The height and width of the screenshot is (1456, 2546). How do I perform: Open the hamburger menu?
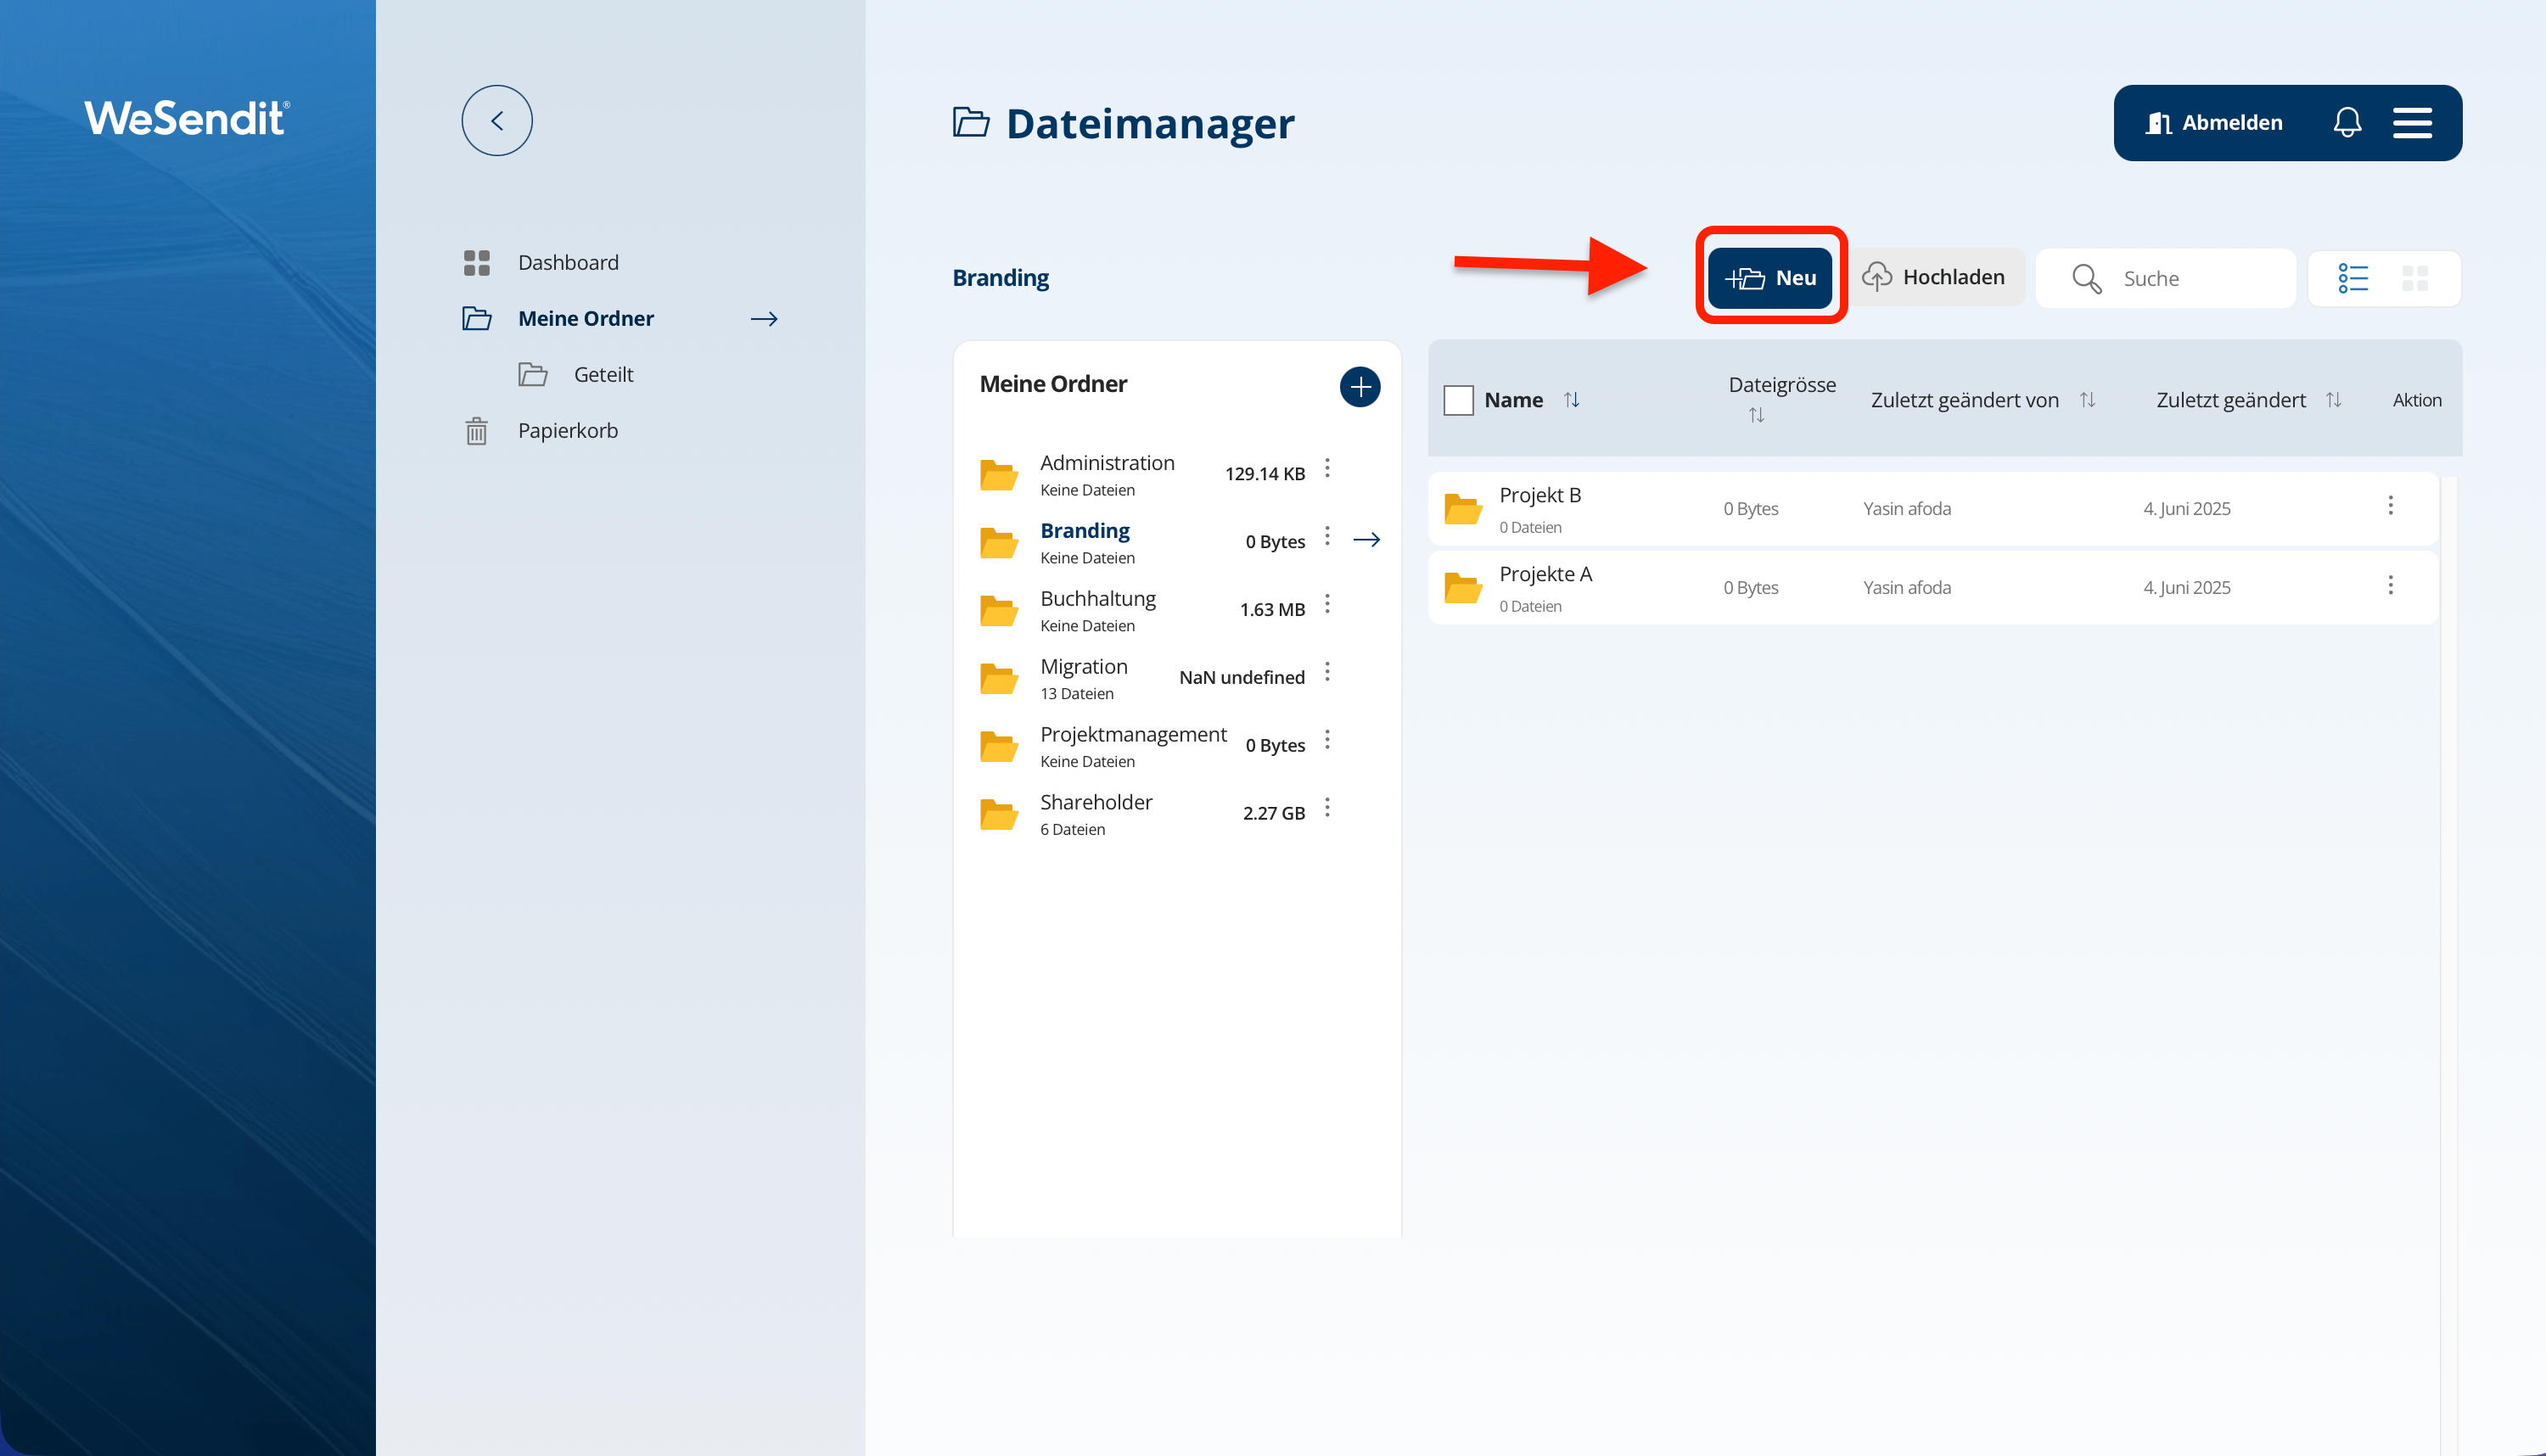tap(2411, 122)
